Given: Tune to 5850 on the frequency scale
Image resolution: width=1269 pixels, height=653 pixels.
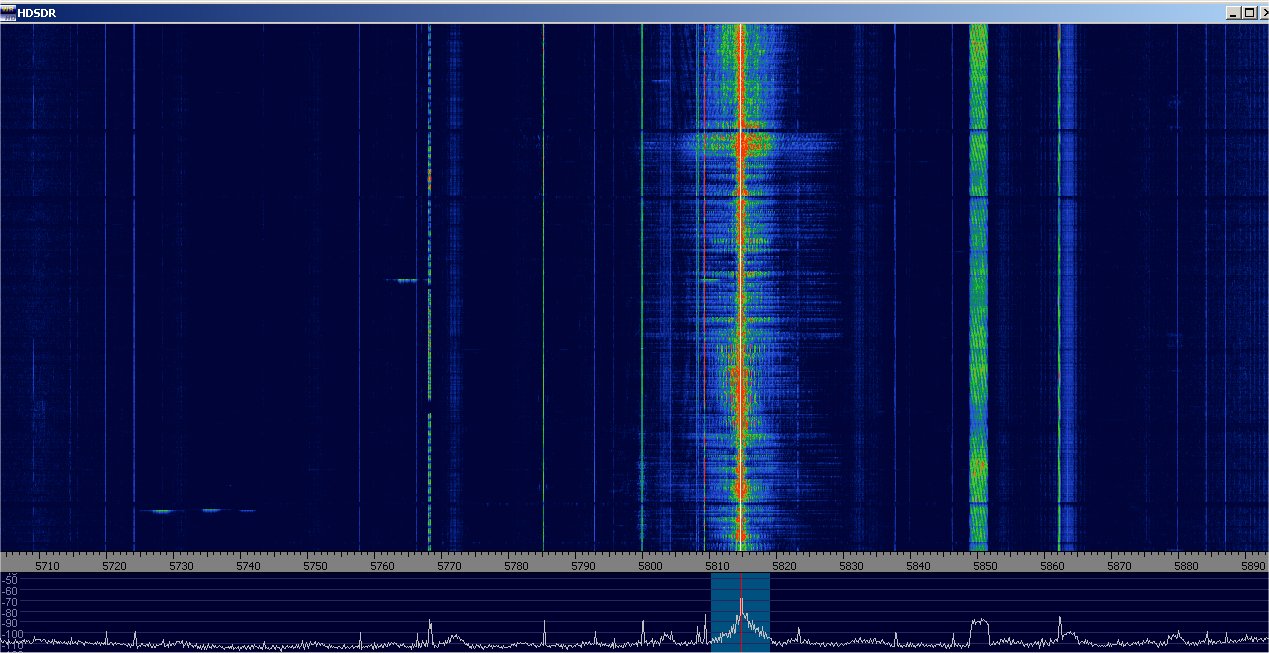Looking at the screenshot, I should point(984,566).
